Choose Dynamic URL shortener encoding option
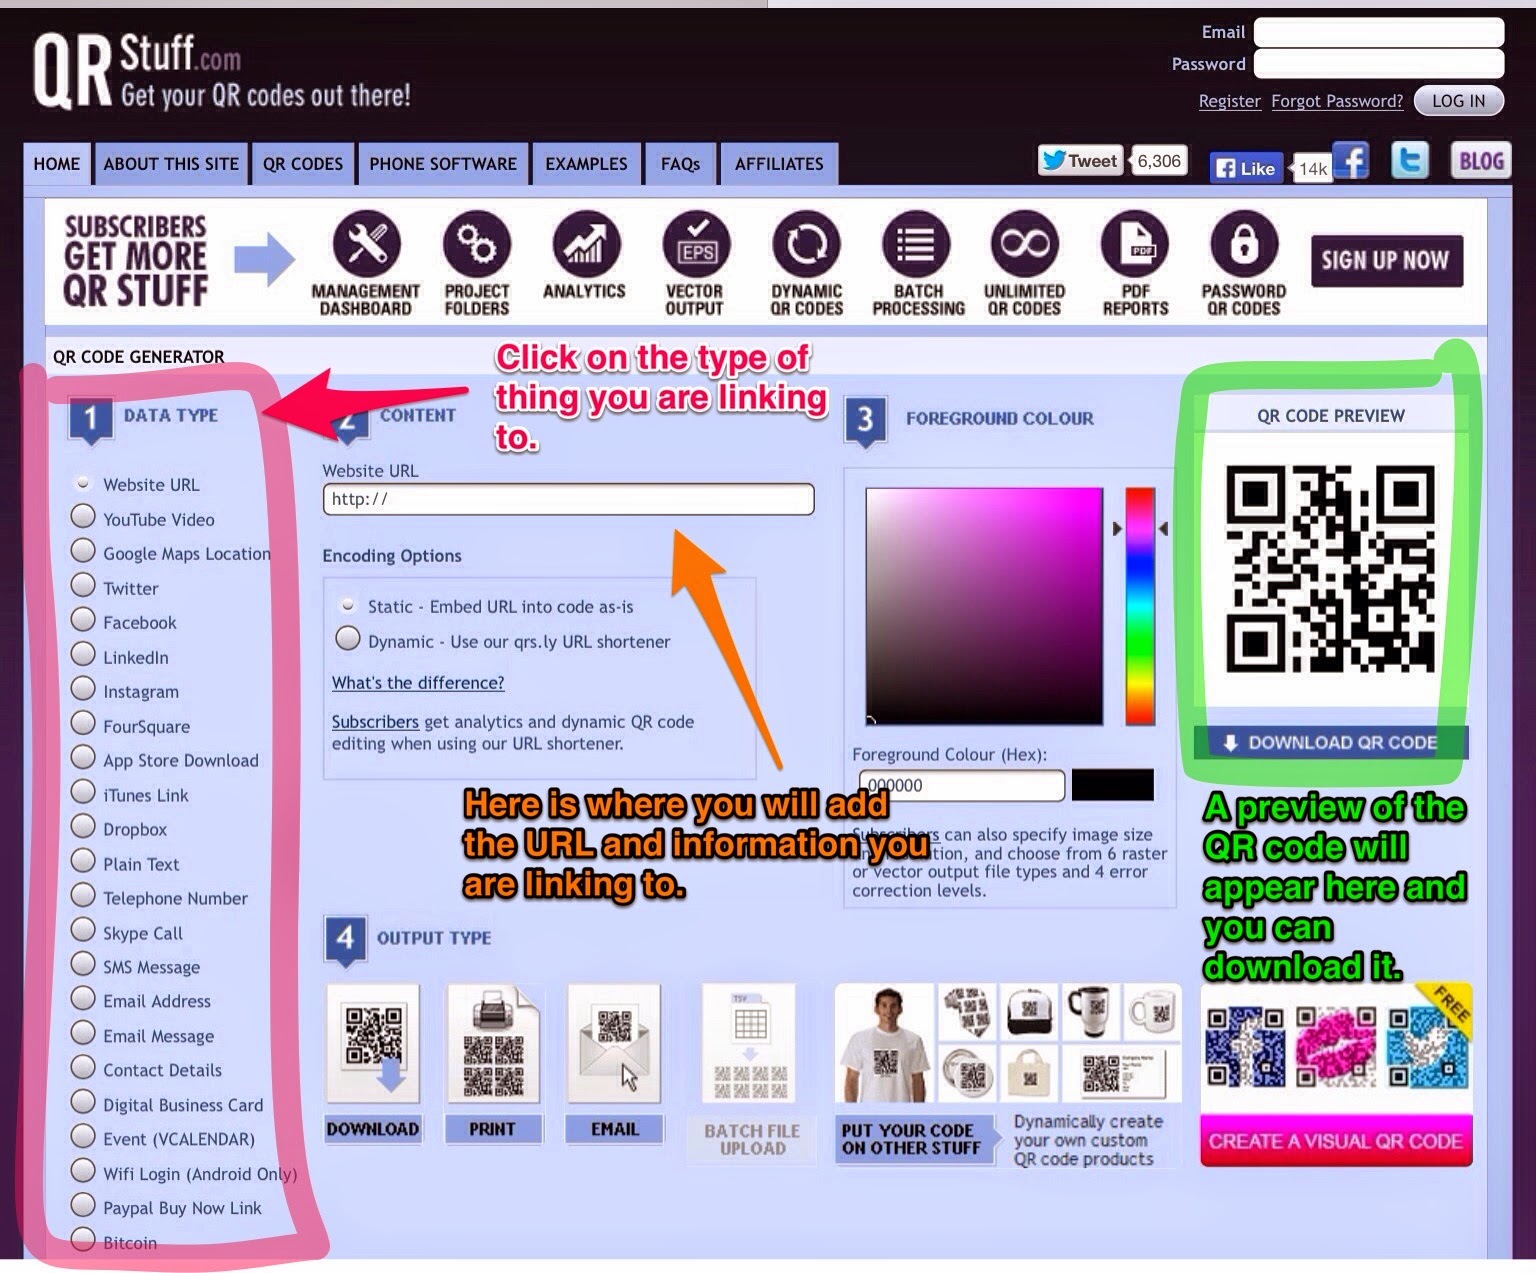 pyautogui.click(x=348, y=638)
